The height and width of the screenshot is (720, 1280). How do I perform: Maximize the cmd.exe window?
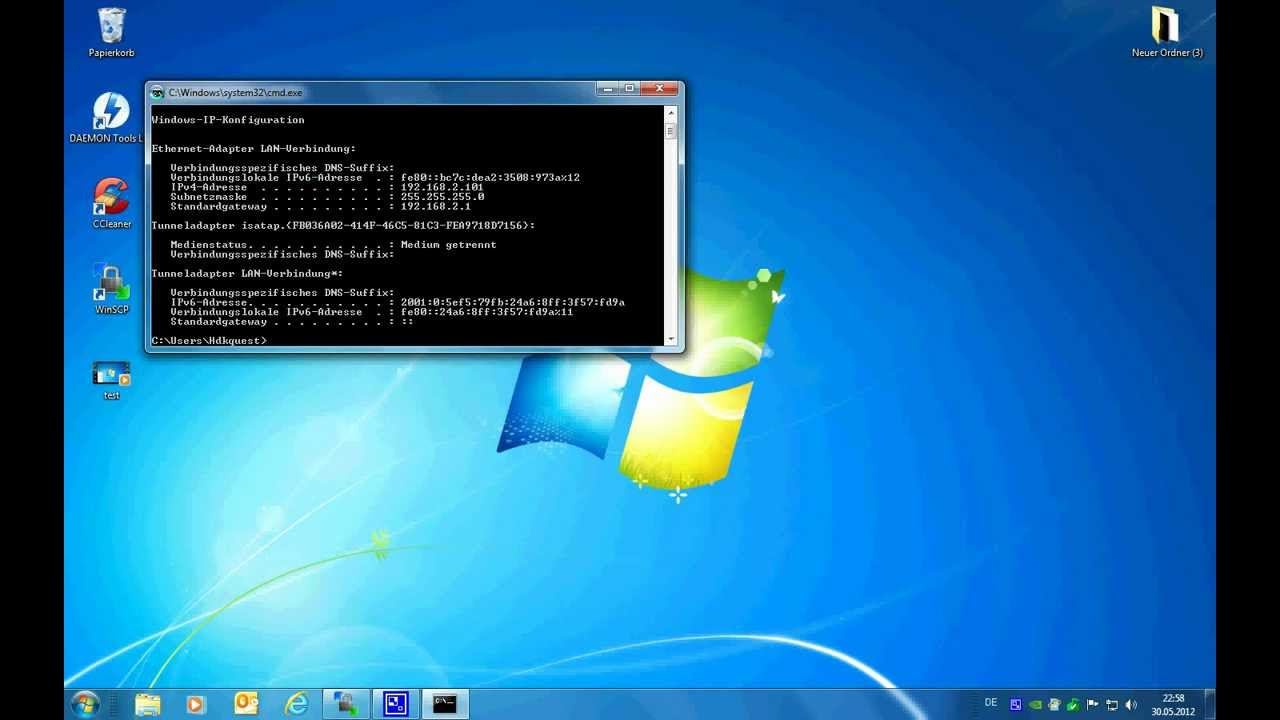pos(630,89)
